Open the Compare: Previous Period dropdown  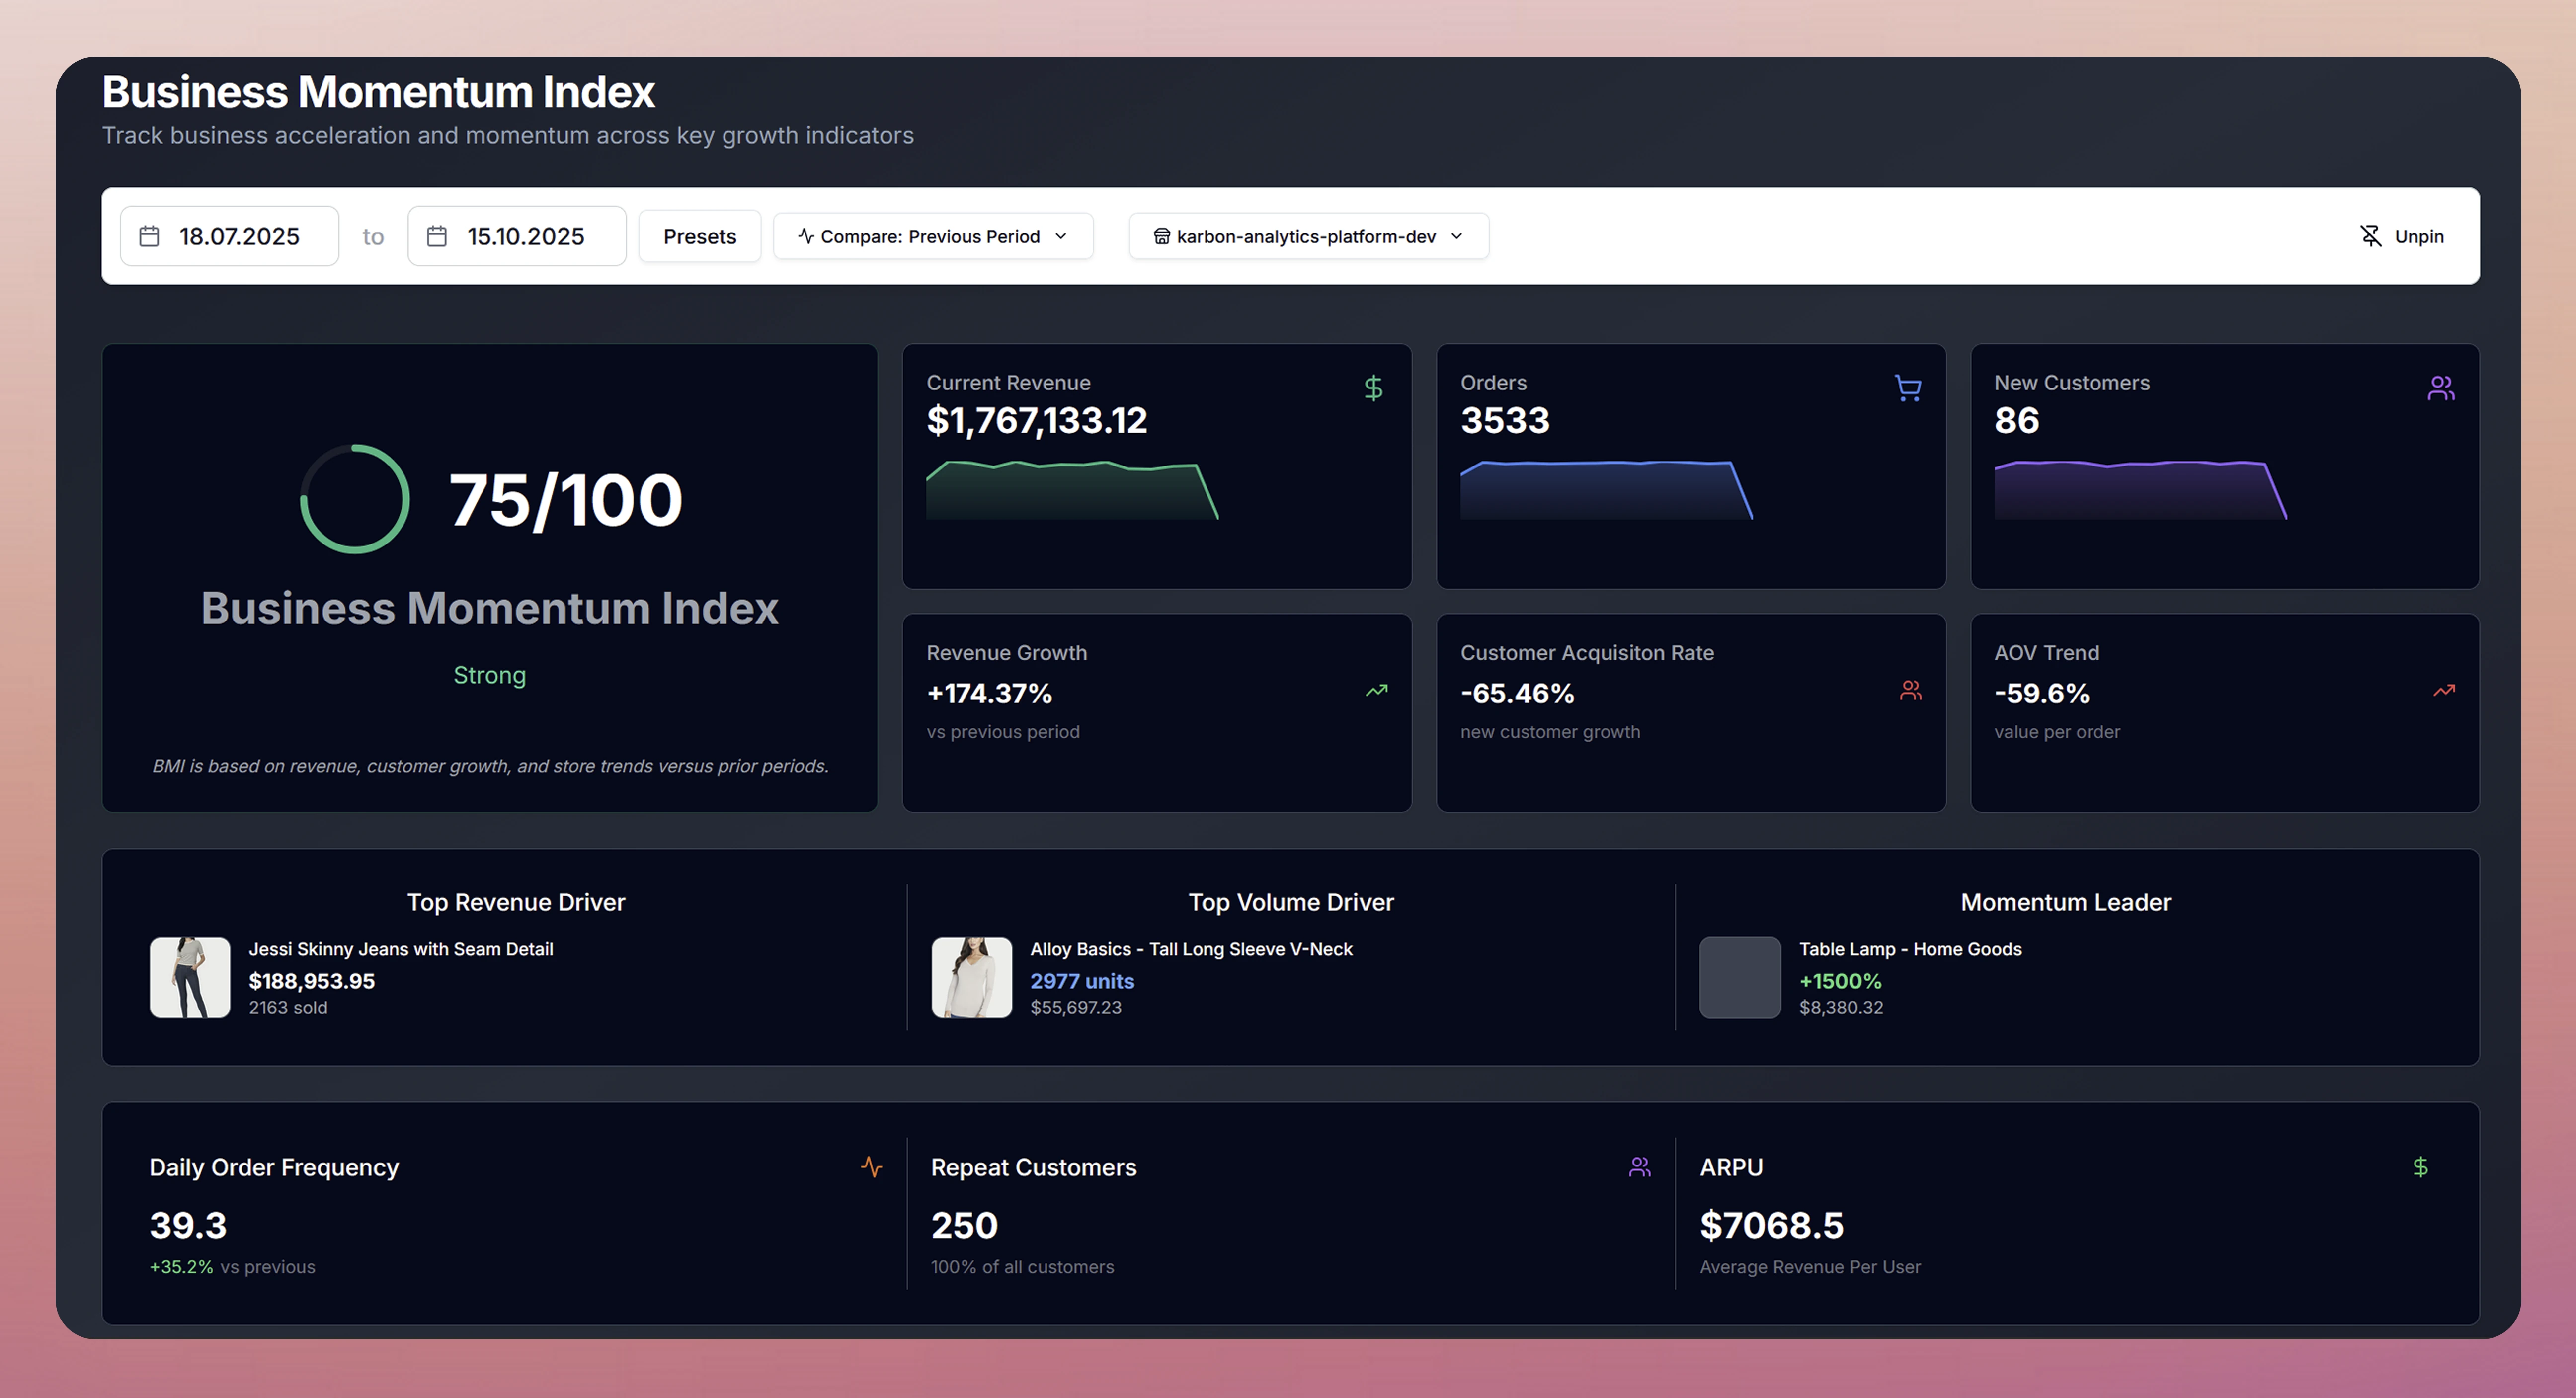pos(932,236)
